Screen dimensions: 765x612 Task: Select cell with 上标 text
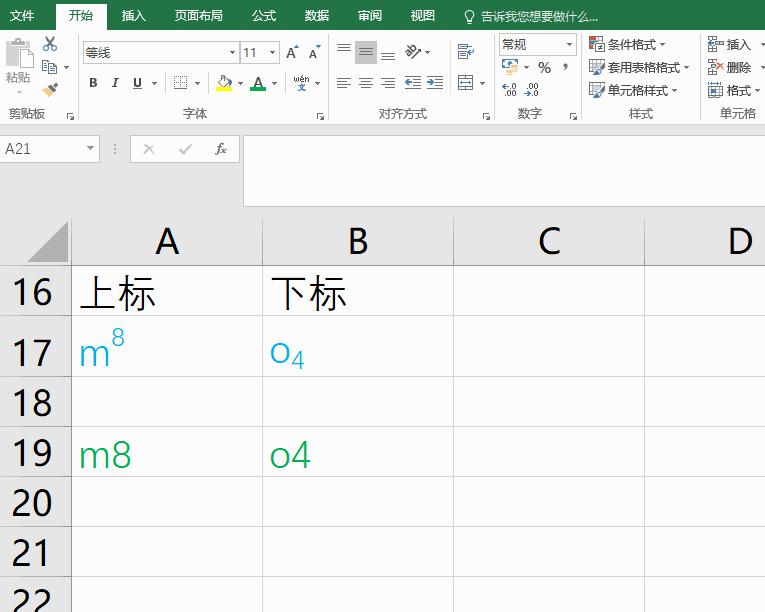click(167, 291)
